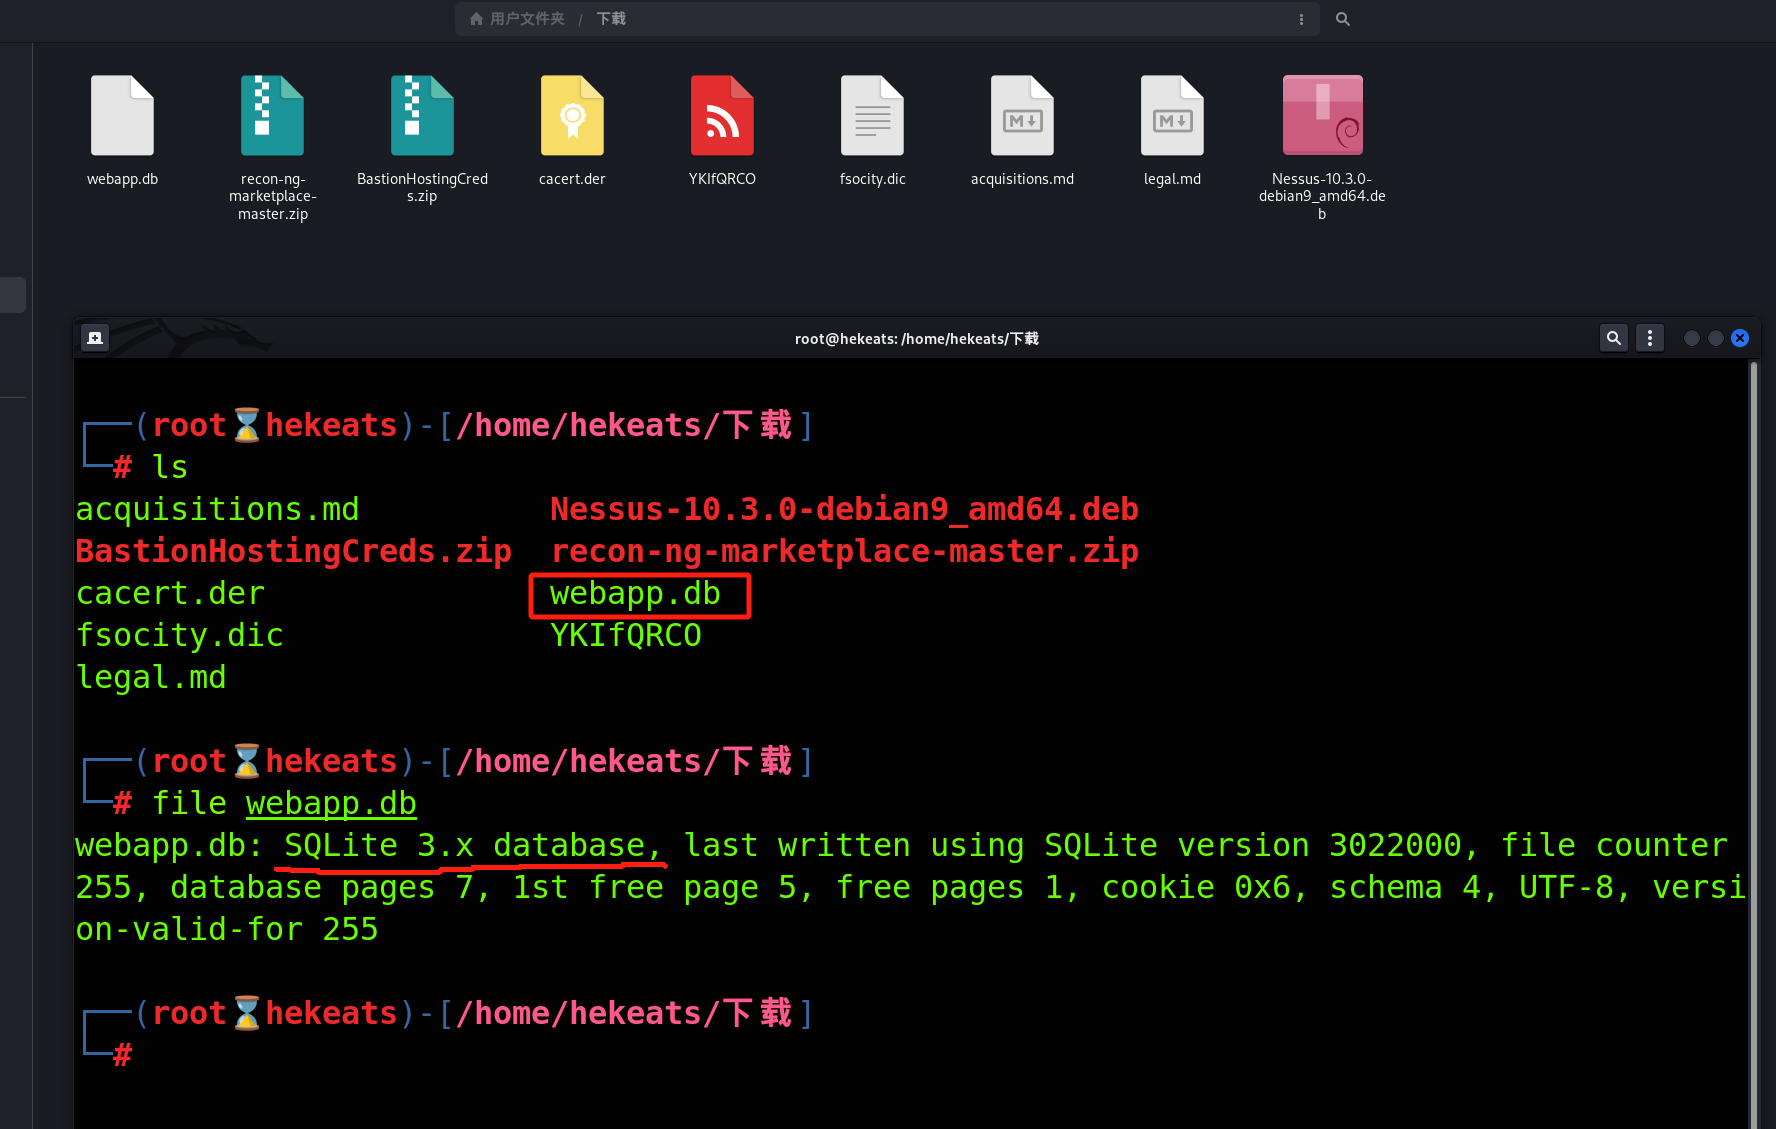This screenshot has width=1776, height=1129.
Task: Go to the 用户文件夹 home breadcrumb
Action: pyautogui.click(x=518, y=19)
